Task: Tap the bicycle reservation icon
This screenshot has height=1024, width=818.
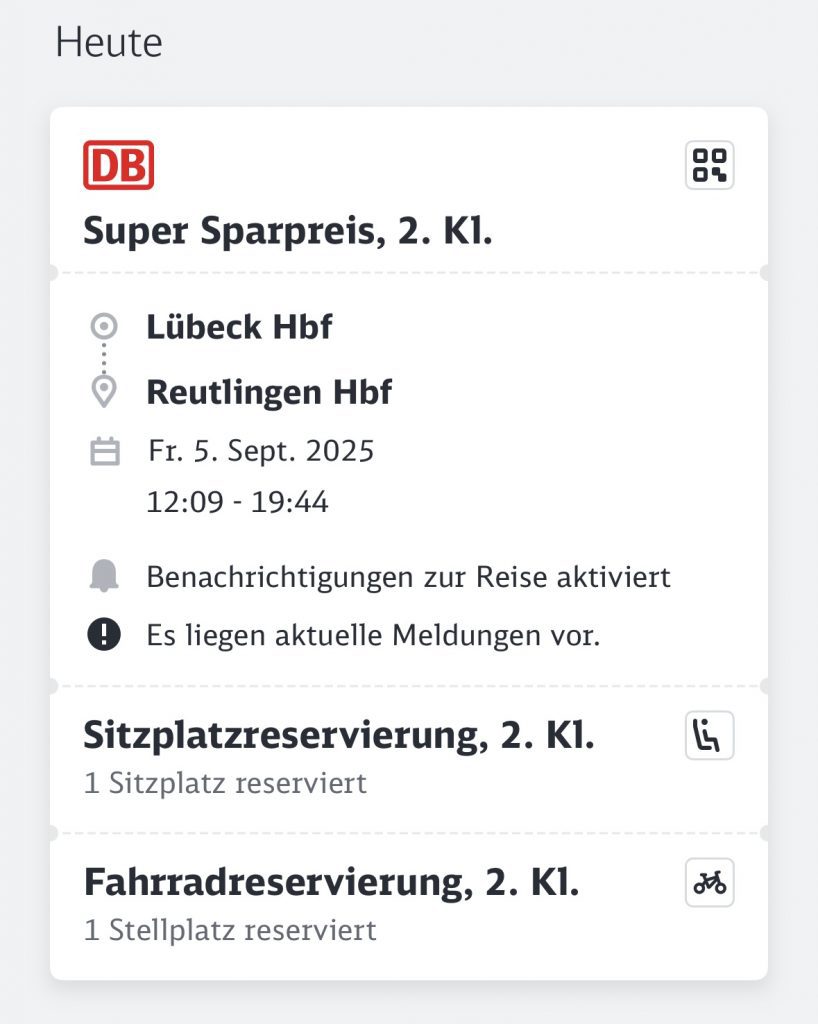Action: pyautogui.click(x=709, y=883)
